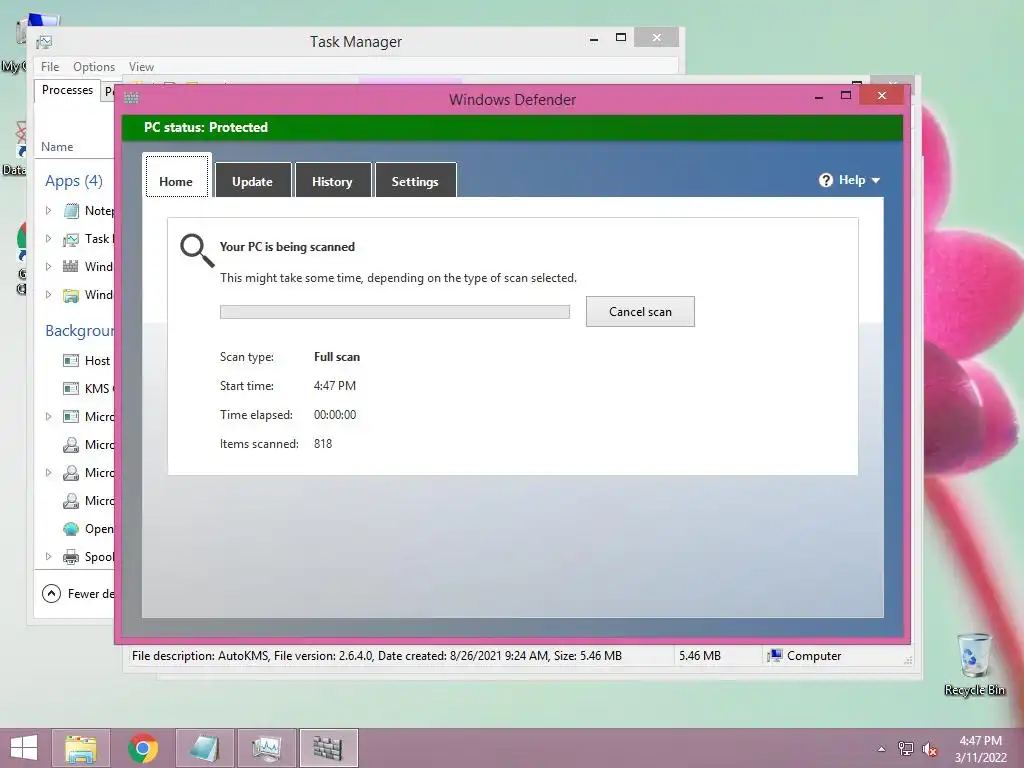Minimize the Windows Defender window
Viewport: 1024px width, 768px height.
[x=819, y=97]
